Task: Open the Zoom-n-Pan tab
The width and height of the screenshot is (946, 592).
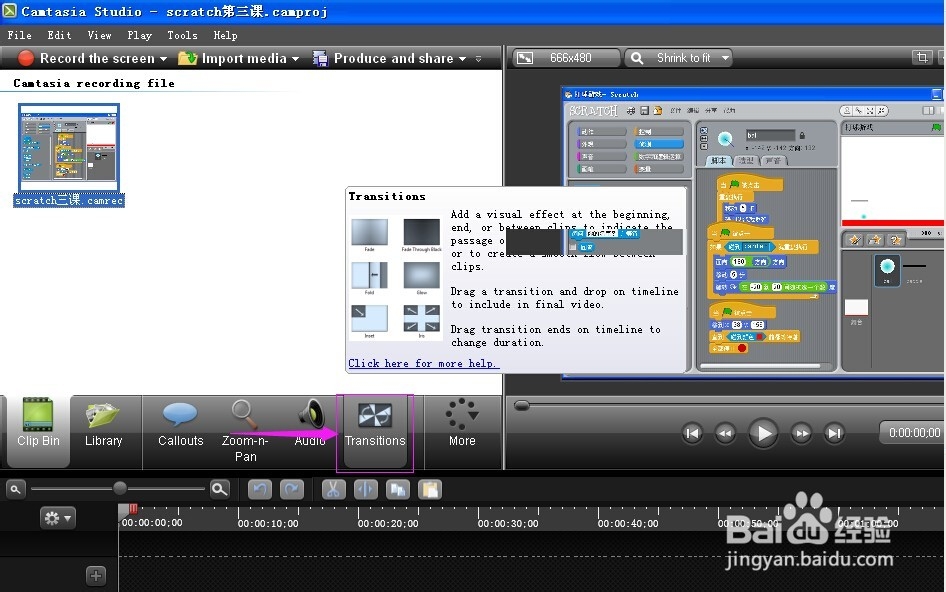Action: click(x=245, y=430)
